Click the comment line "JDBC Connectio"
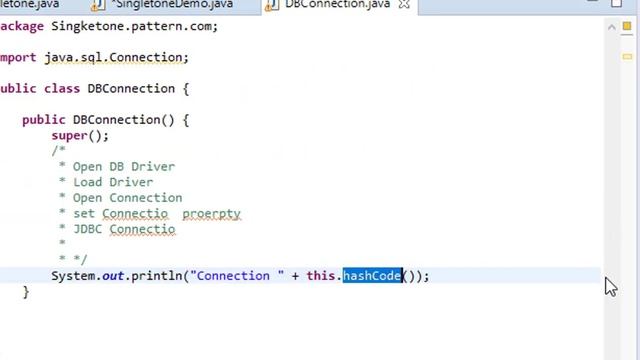 click(124, 229)
